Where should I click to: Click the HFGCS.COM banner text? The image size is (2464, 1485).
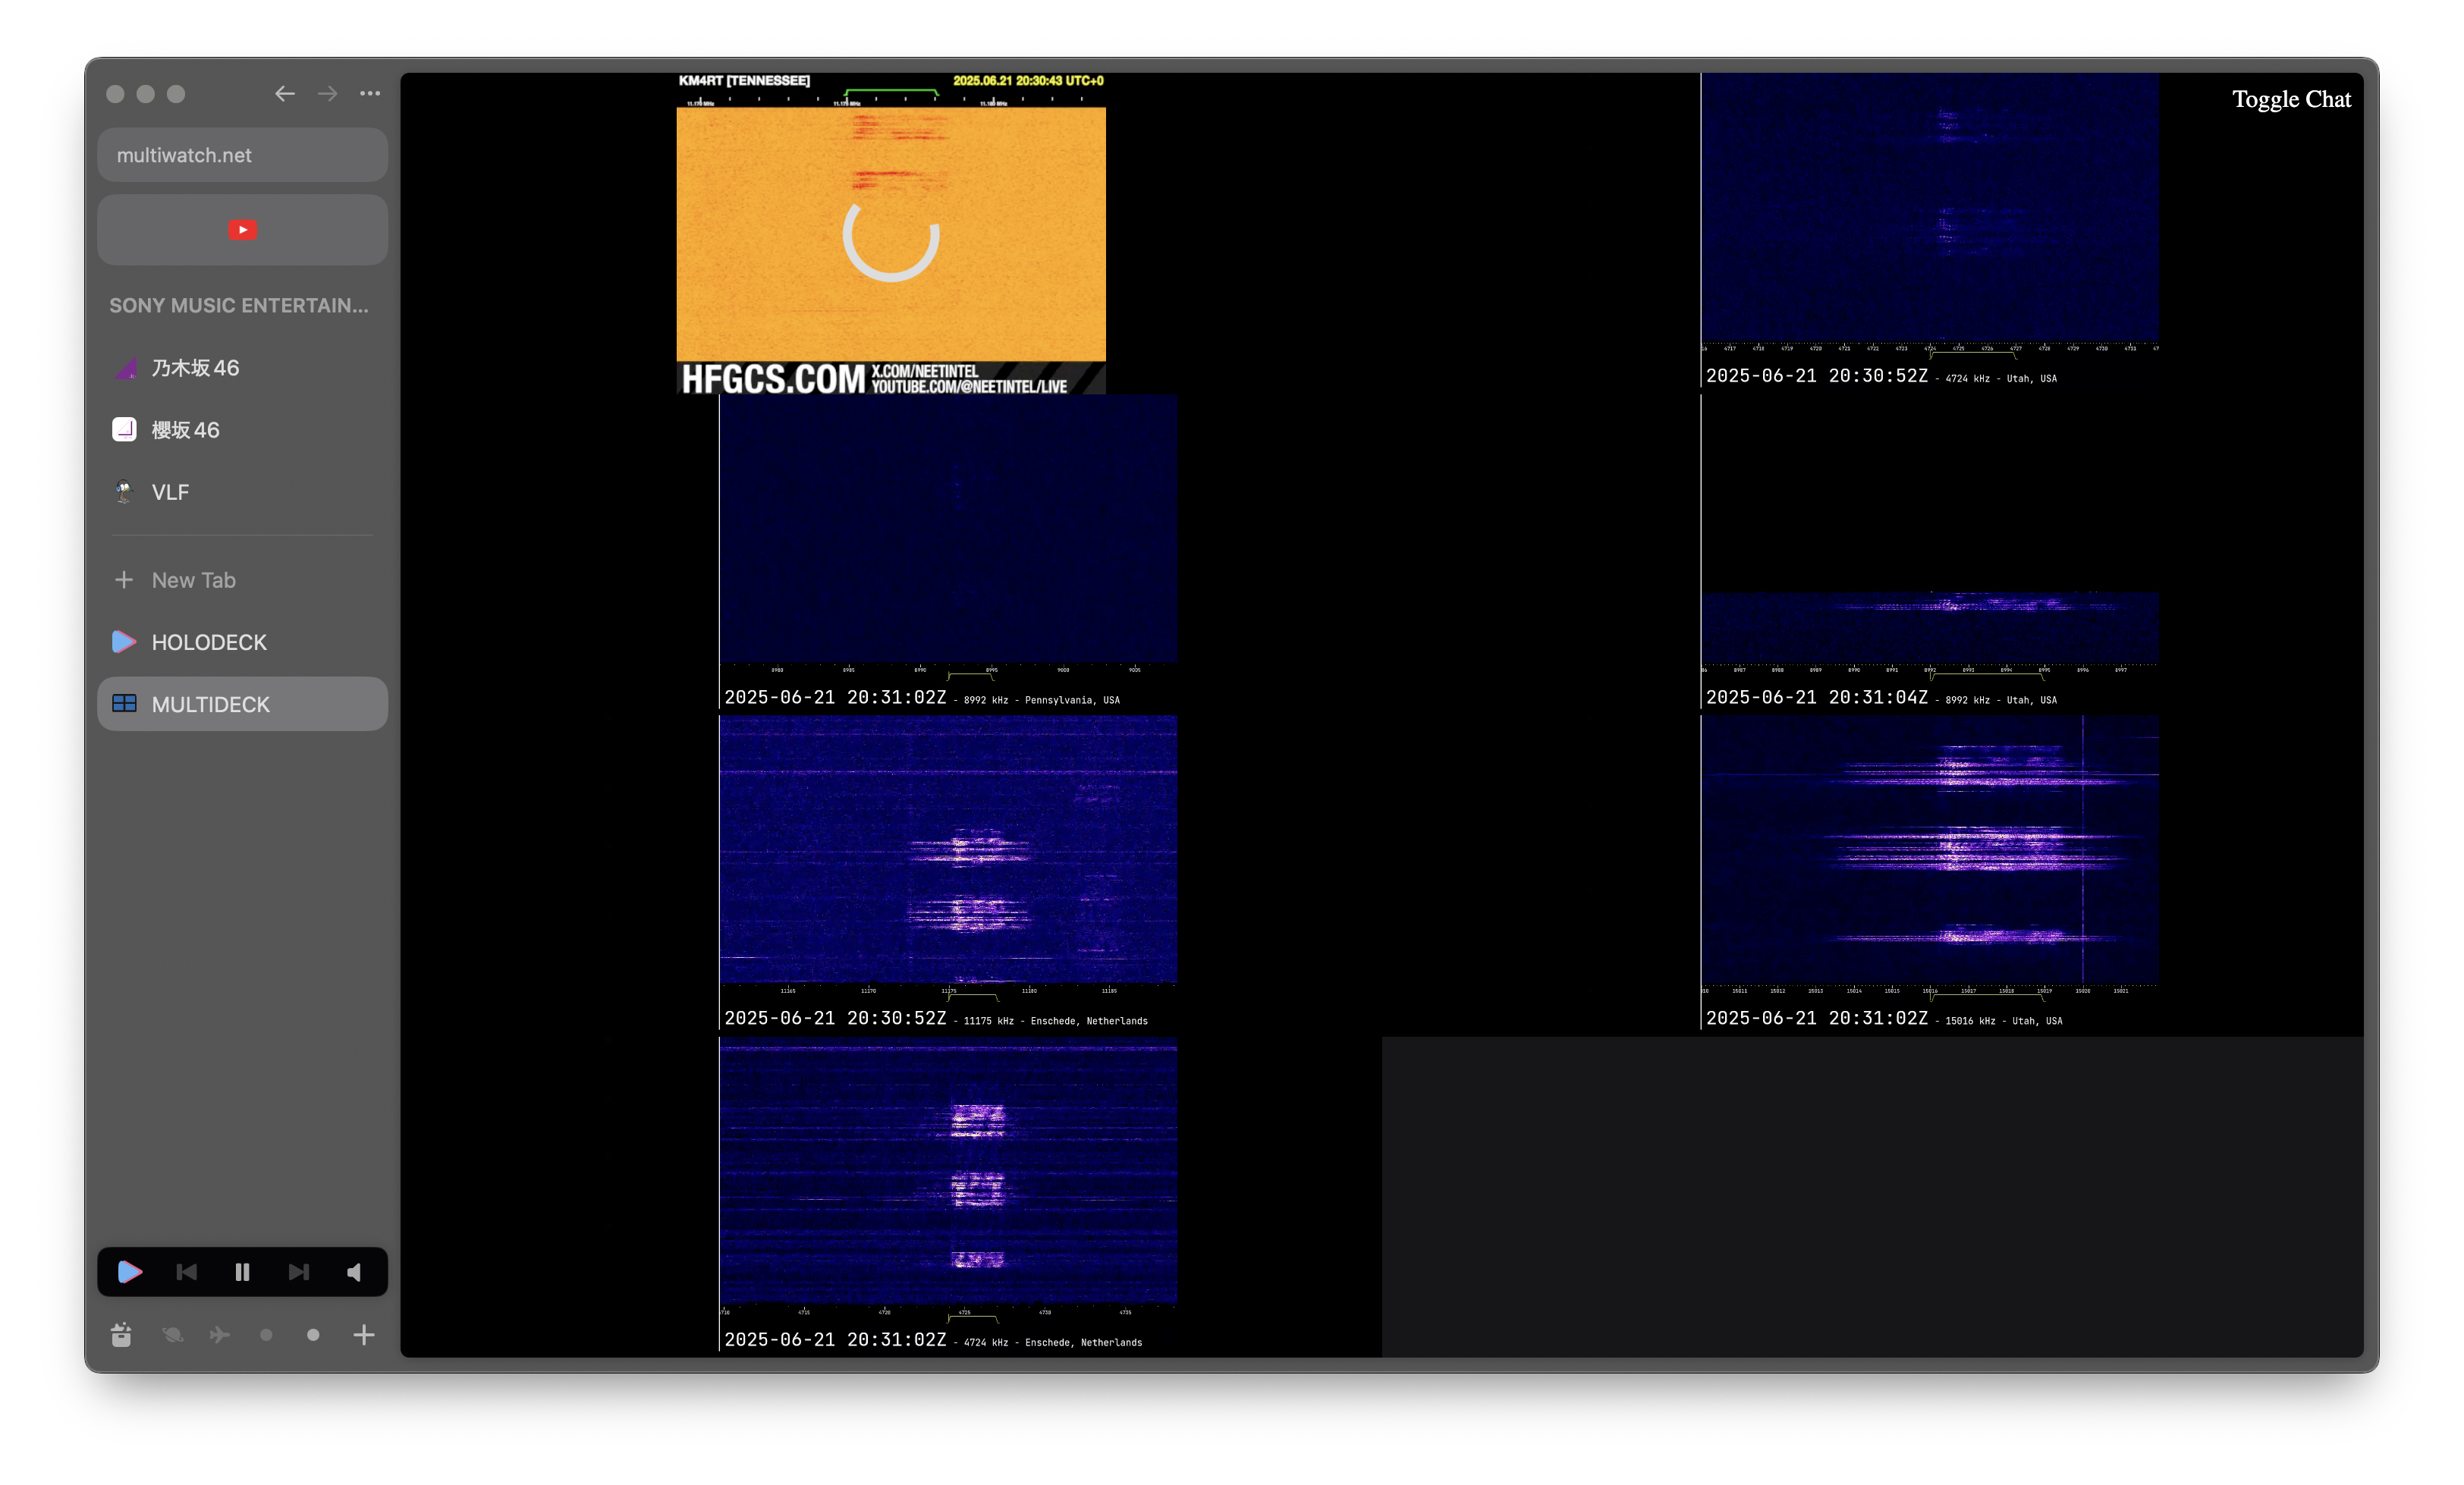point(773,379)
